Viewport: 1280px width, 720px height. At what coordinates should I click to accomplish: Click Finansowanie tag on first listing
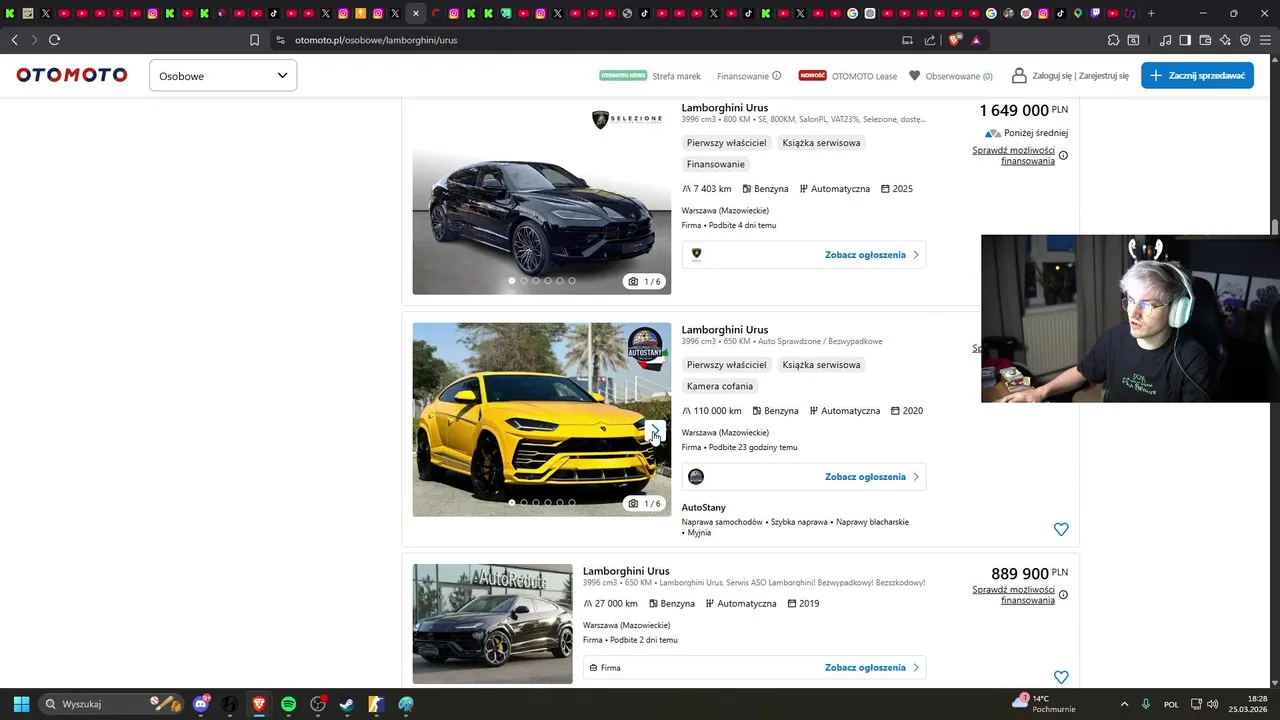coord(716,164)
